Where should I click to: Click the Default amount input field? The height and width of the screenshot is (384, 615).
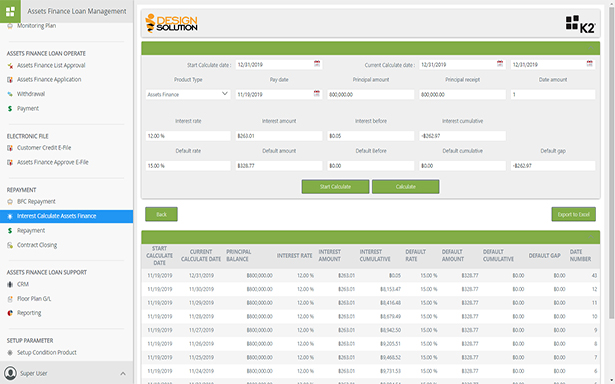(x=279, y=166)
